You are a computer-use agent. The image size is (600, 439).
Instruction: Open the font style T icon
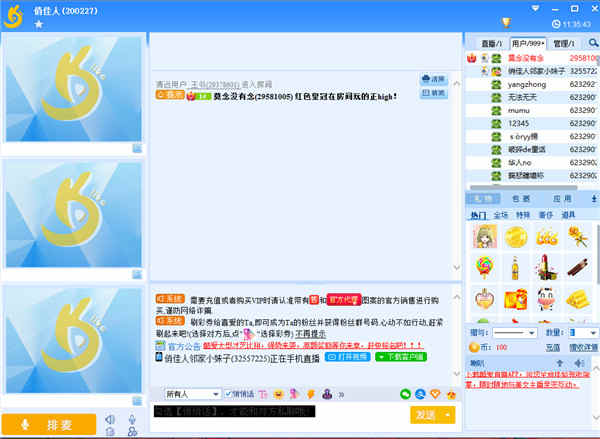coord(263,394)
